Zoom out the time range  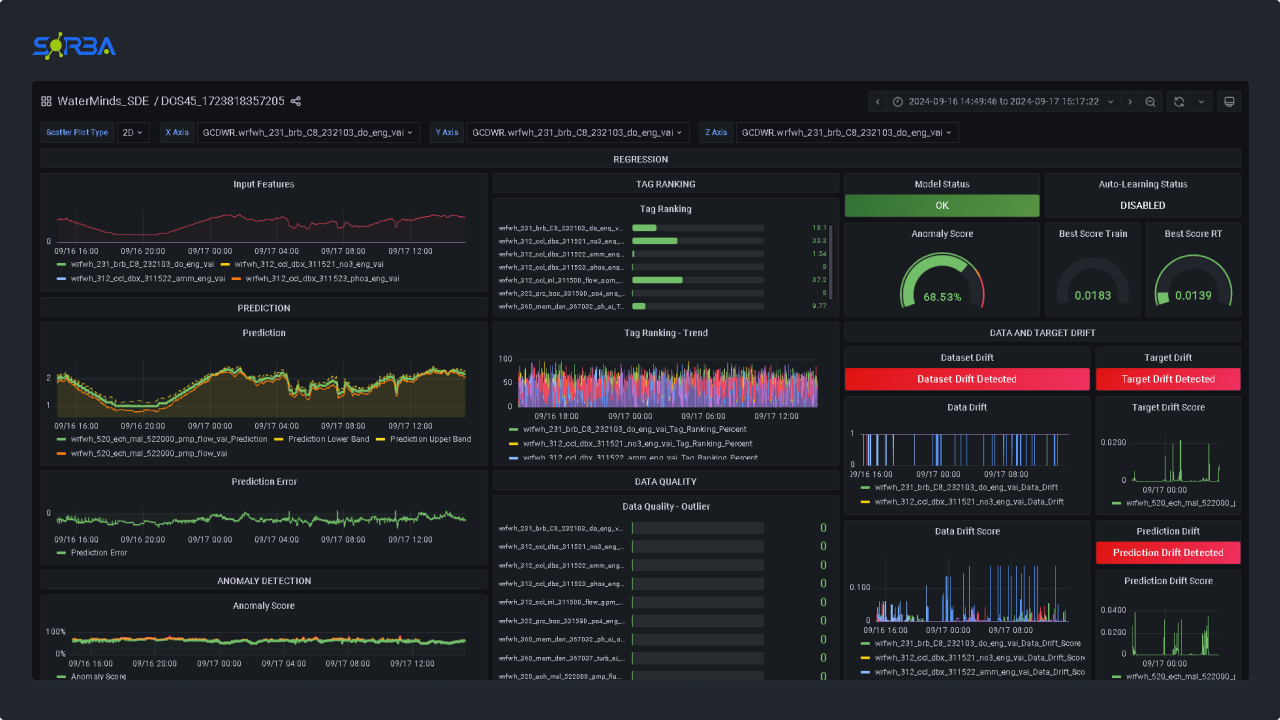click(1150, 101)
